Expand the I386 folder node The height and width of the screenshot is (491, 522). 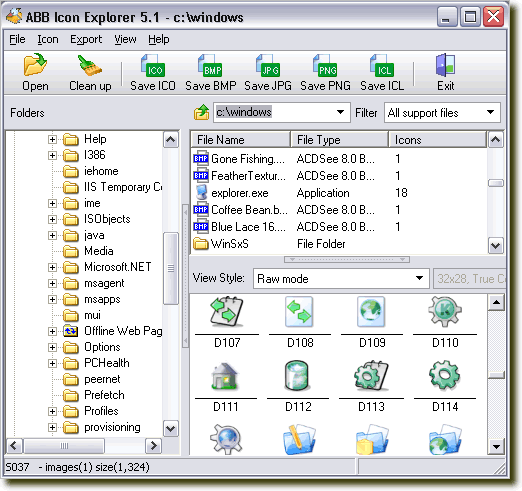[52, 155]
